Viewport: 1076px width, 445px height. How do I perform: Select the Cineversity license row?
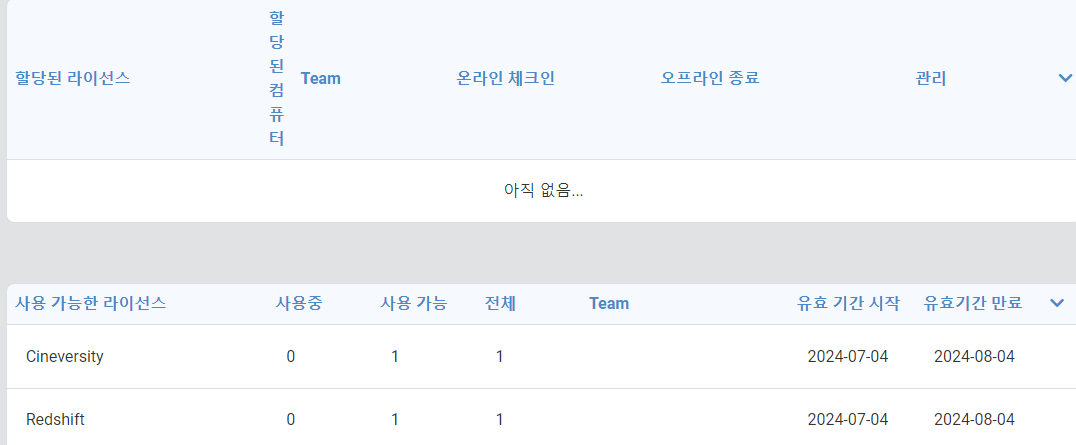[x=541, y=356]
